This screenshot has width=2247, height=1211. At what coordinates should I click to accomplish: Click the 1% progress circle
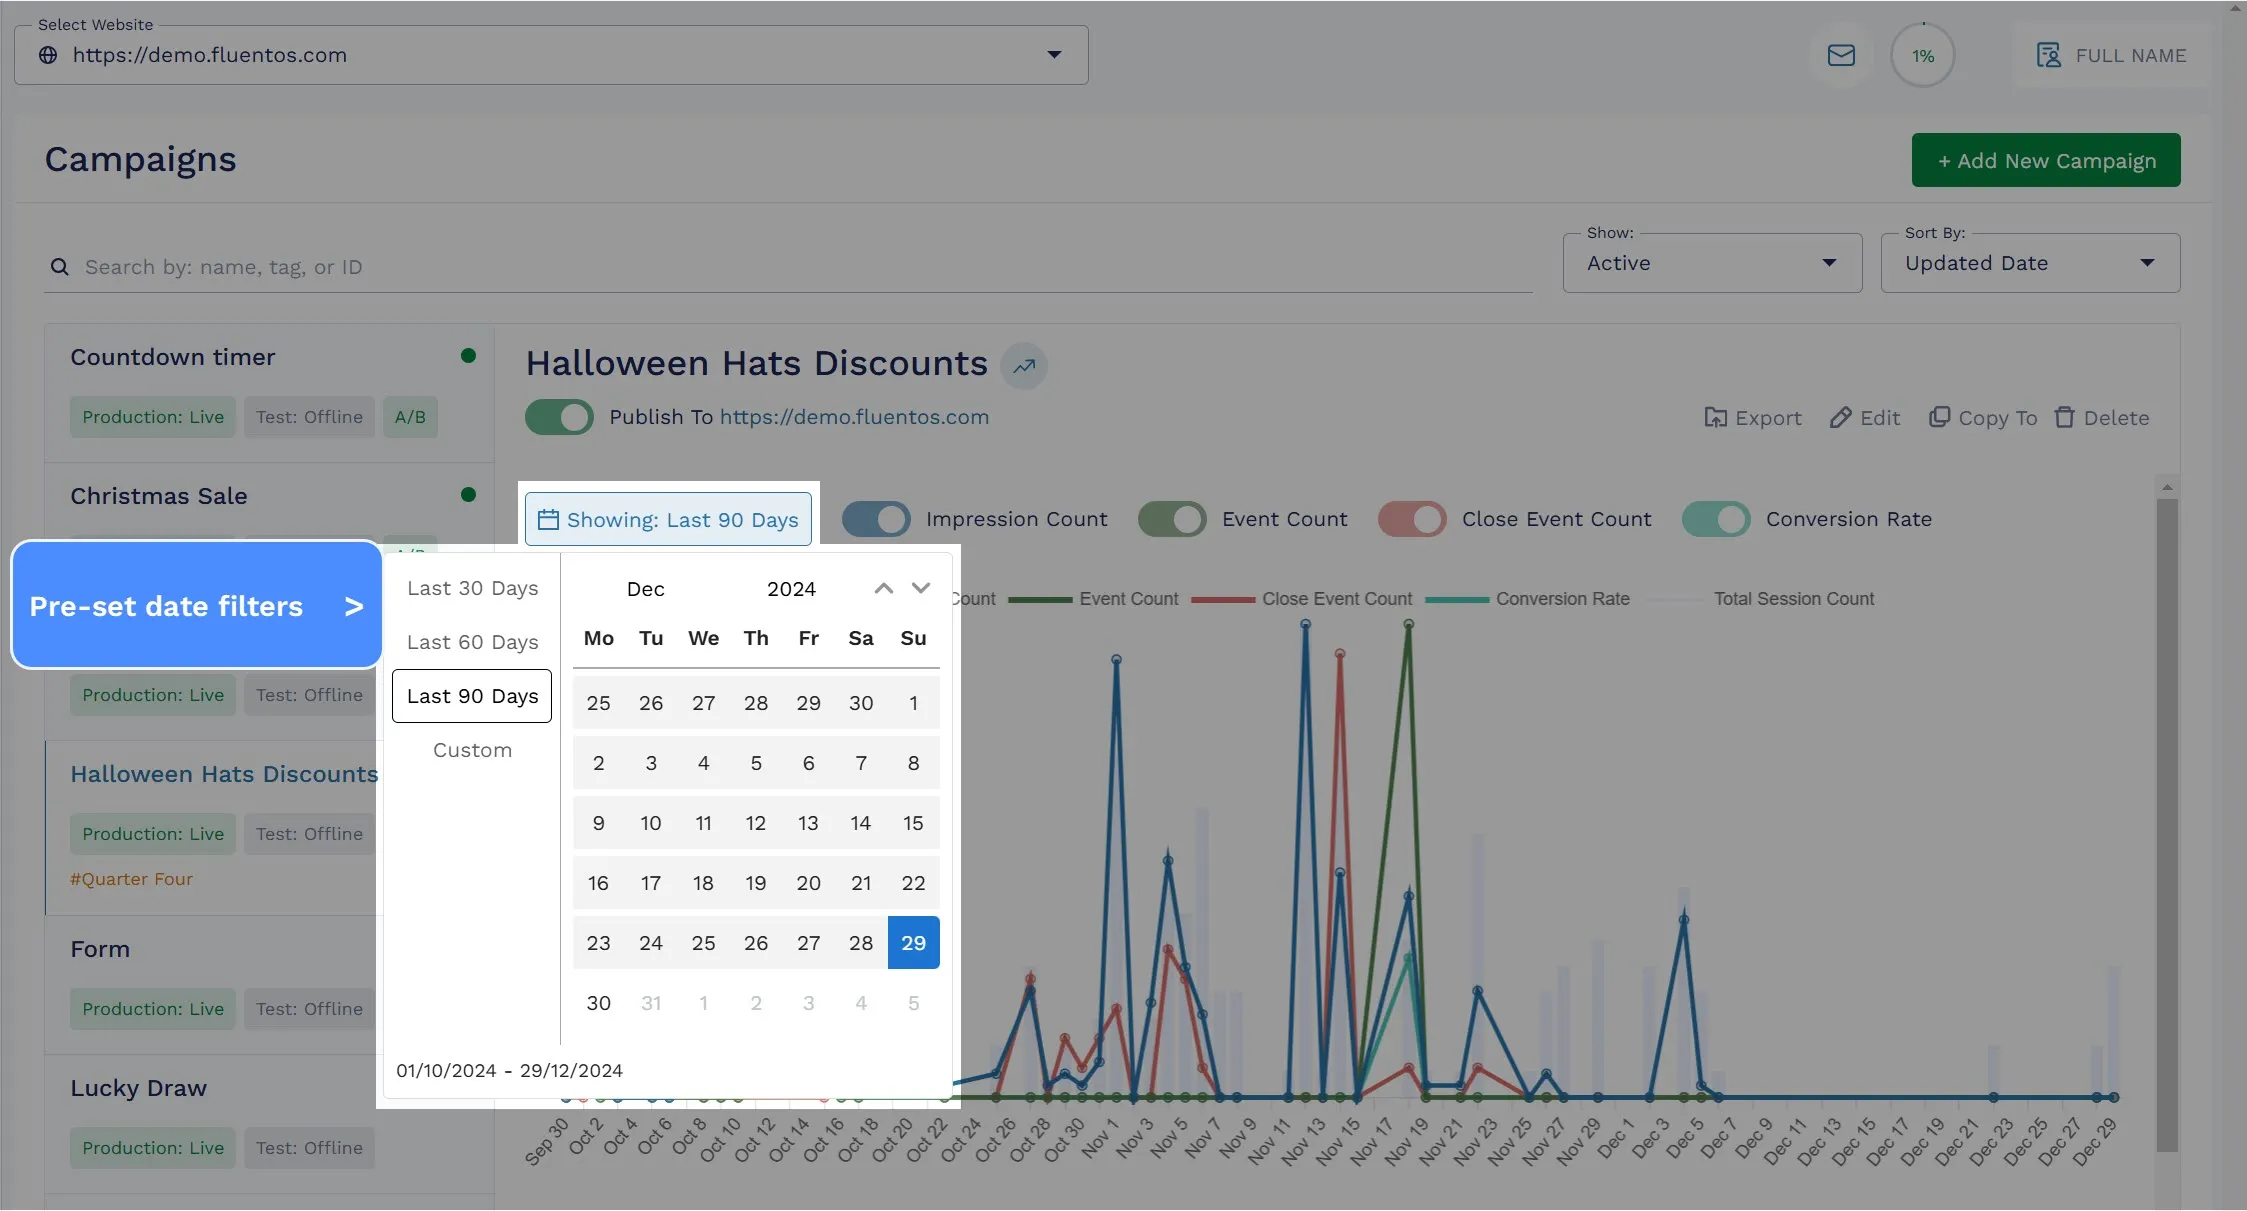[x=1922, y=56]
